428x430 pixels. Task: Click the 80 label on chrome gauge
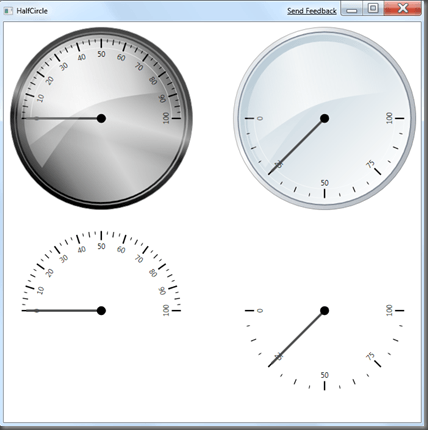(153, 81)
